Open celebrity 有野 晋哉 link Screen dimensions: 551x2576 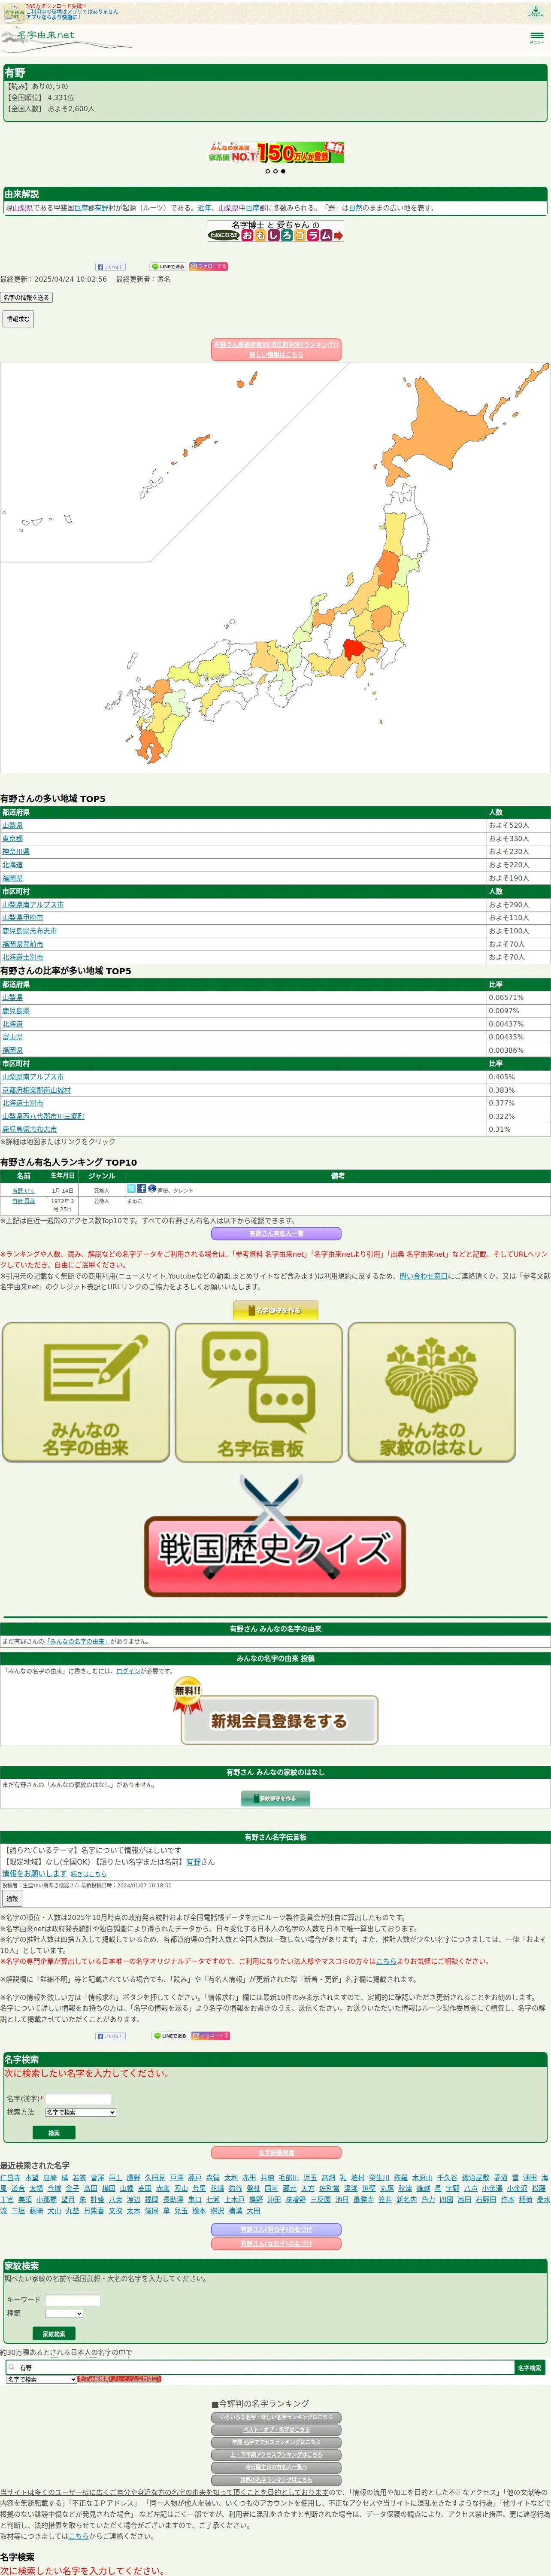(x=23, y=1201)
